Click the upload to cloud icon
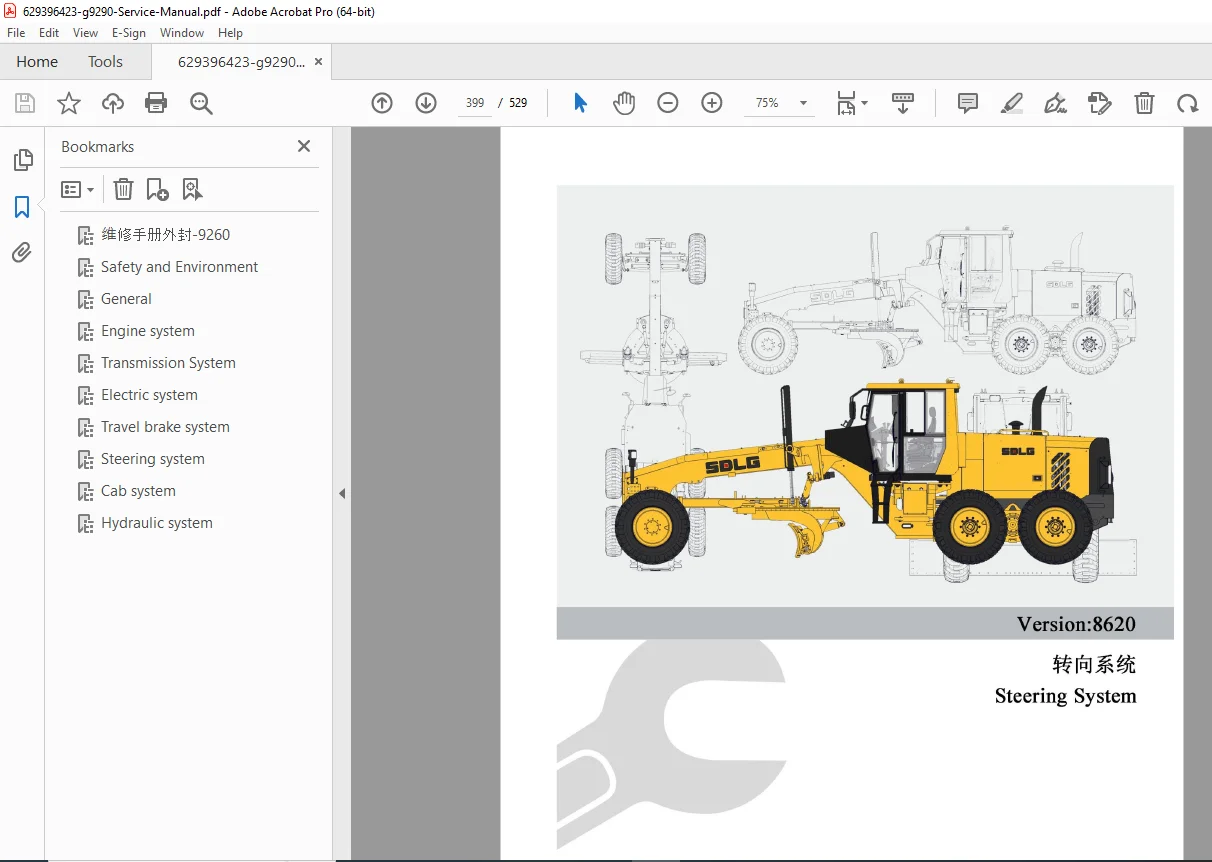The height and width of the screenshot is (862, 1212). click(x=113, y=103)
